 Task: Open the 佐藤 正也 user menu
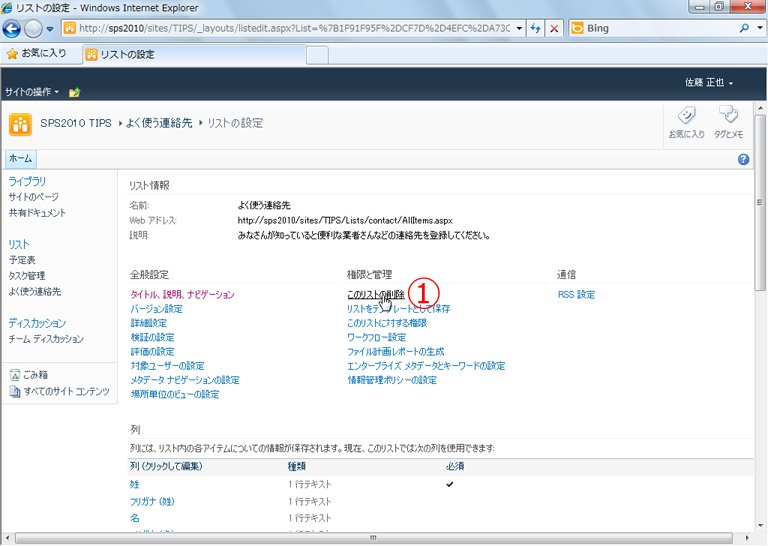(x=709, y=82)
